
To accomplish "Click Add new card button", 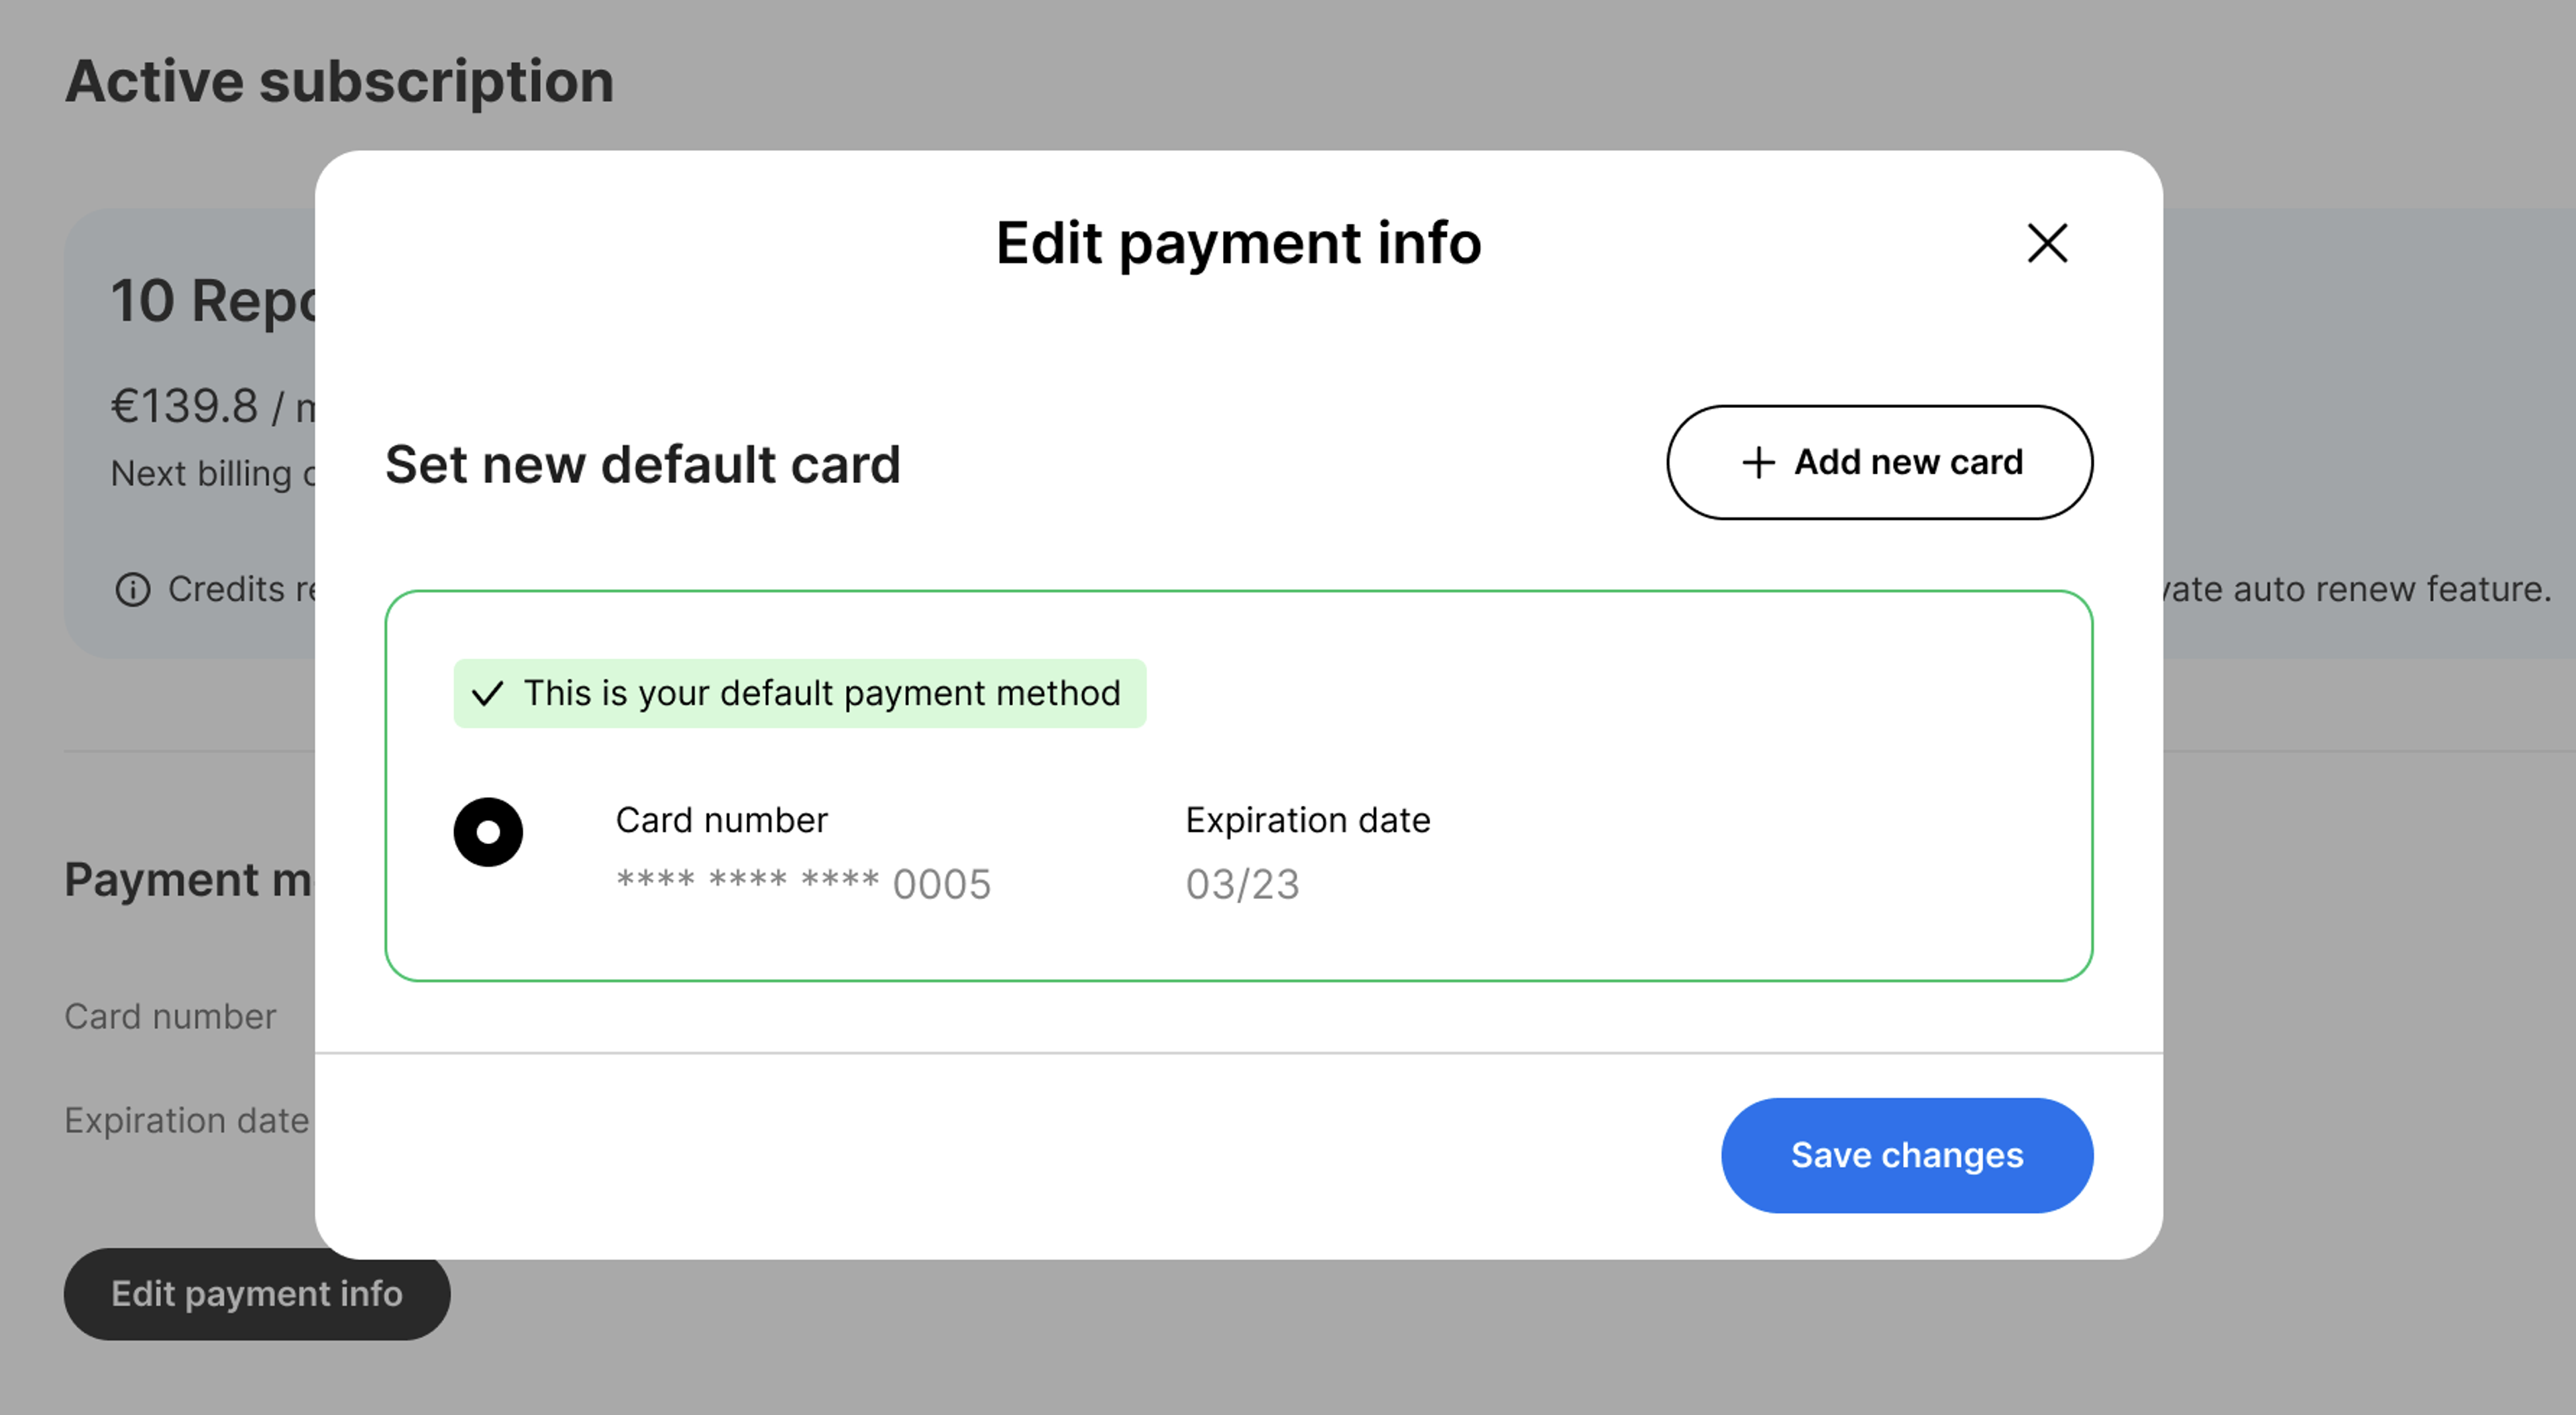I will coord(1879,462).
